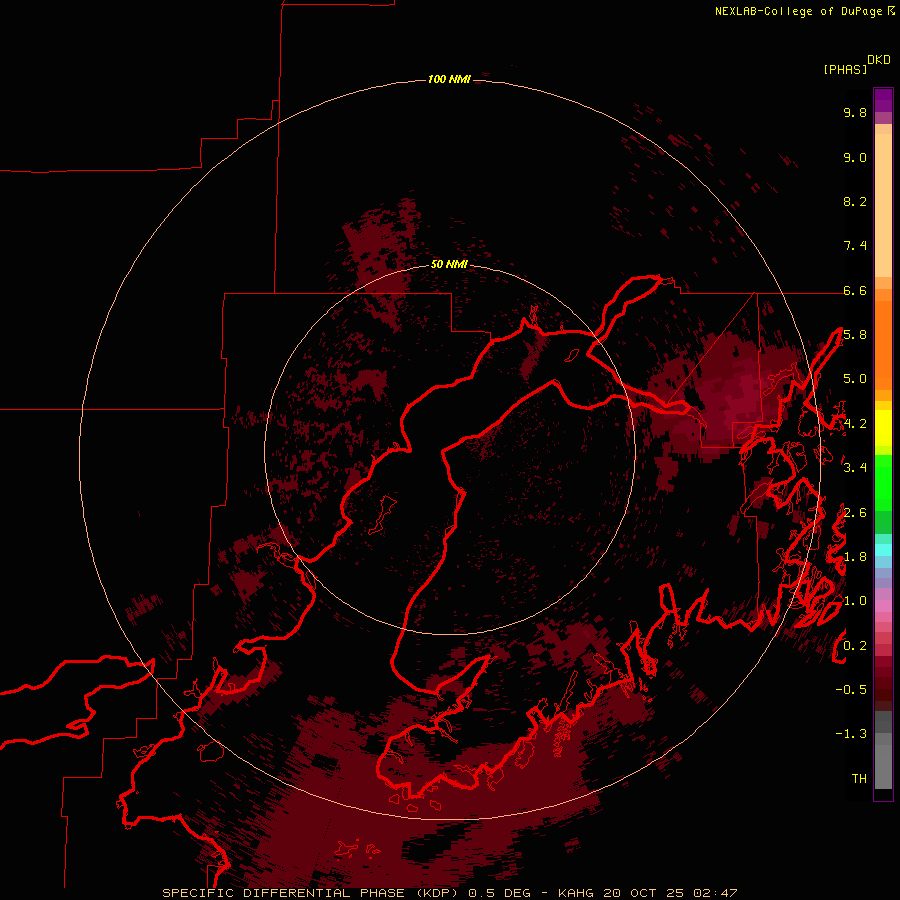900x900 pixels.
Task: Click the 1.0 scale label
Action: click(855, 601)
